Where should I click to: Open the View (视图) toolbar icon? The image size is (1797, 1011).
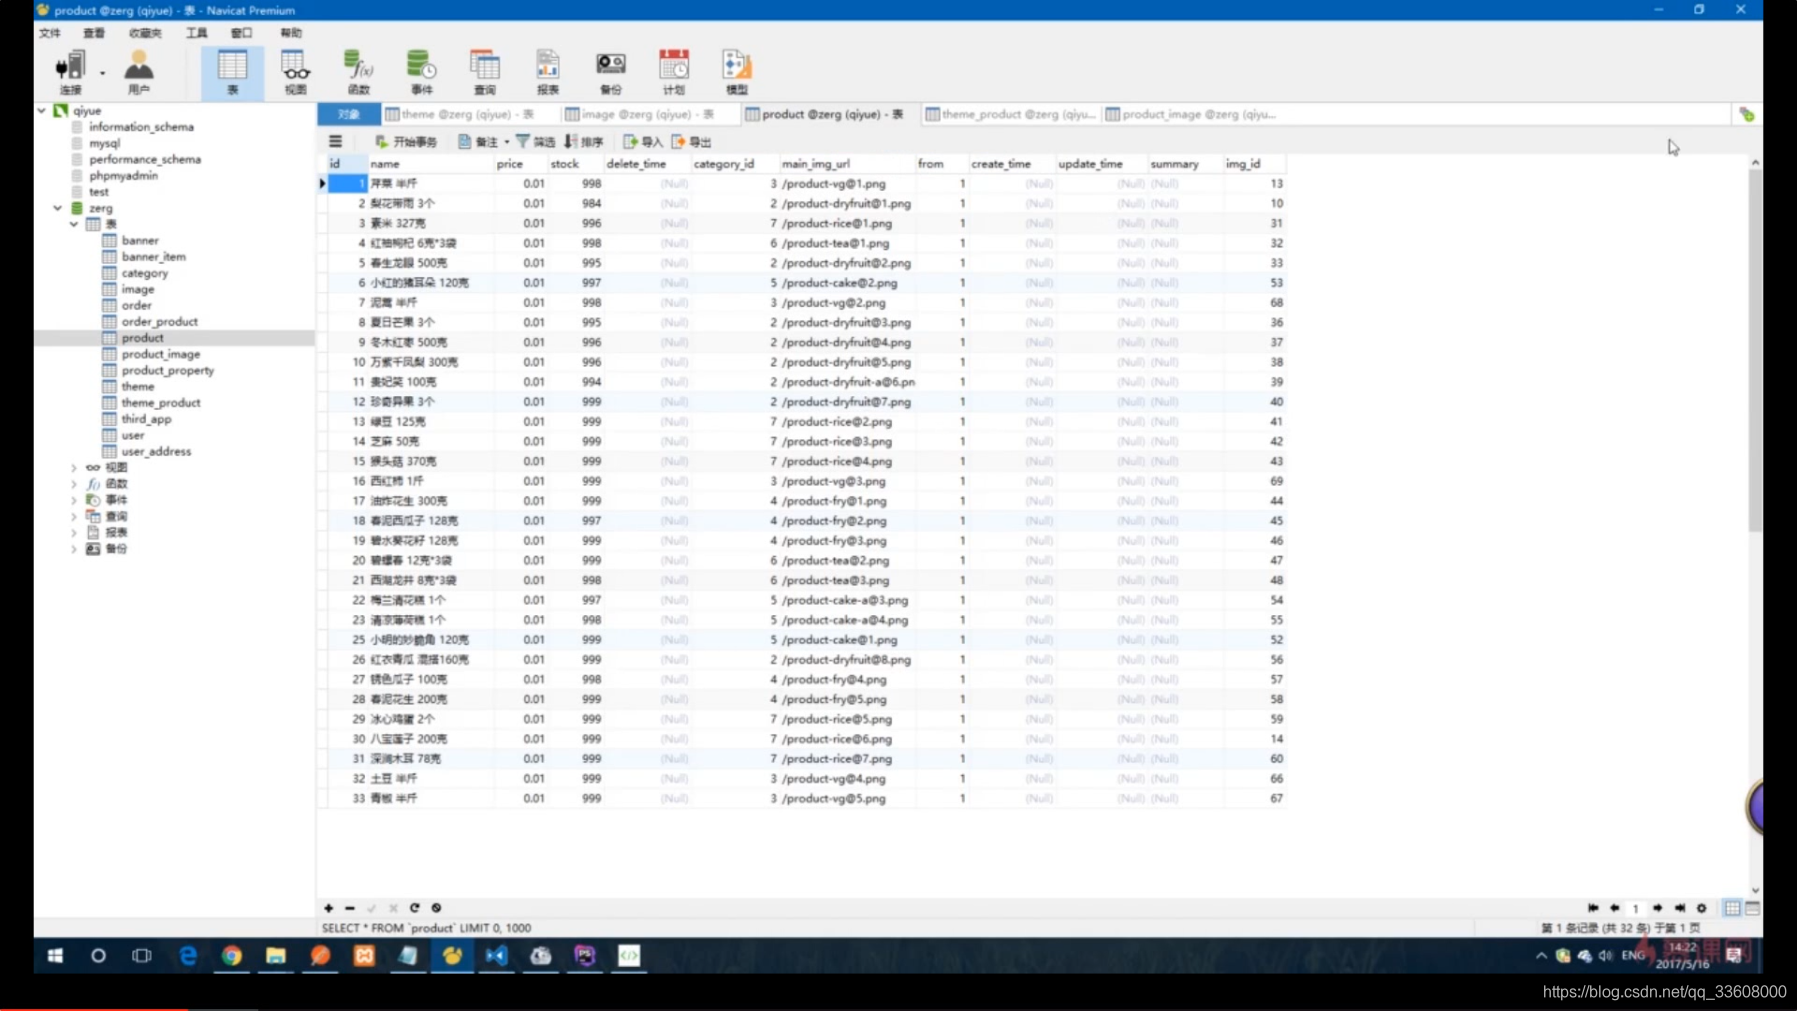pos(295,73)
